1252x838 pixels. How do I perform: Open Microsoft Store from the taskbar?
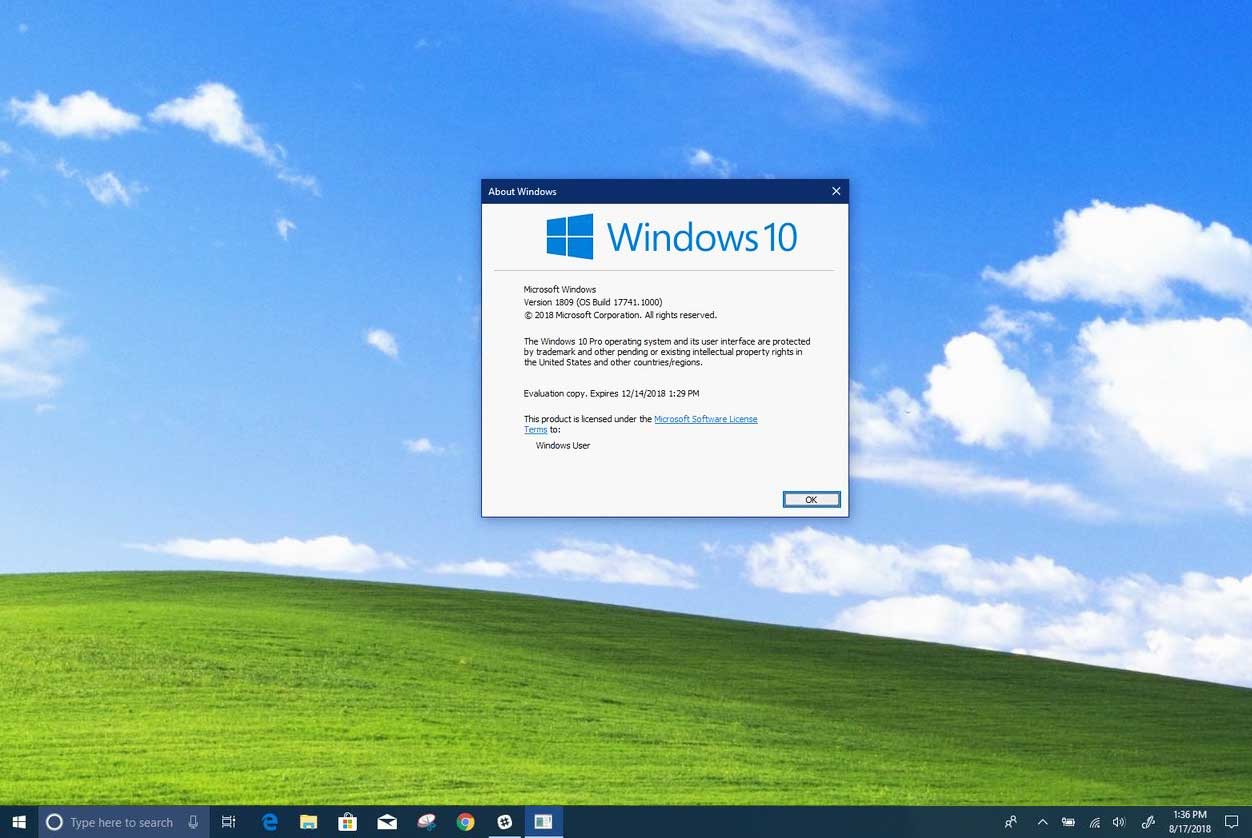pos(347,822)
